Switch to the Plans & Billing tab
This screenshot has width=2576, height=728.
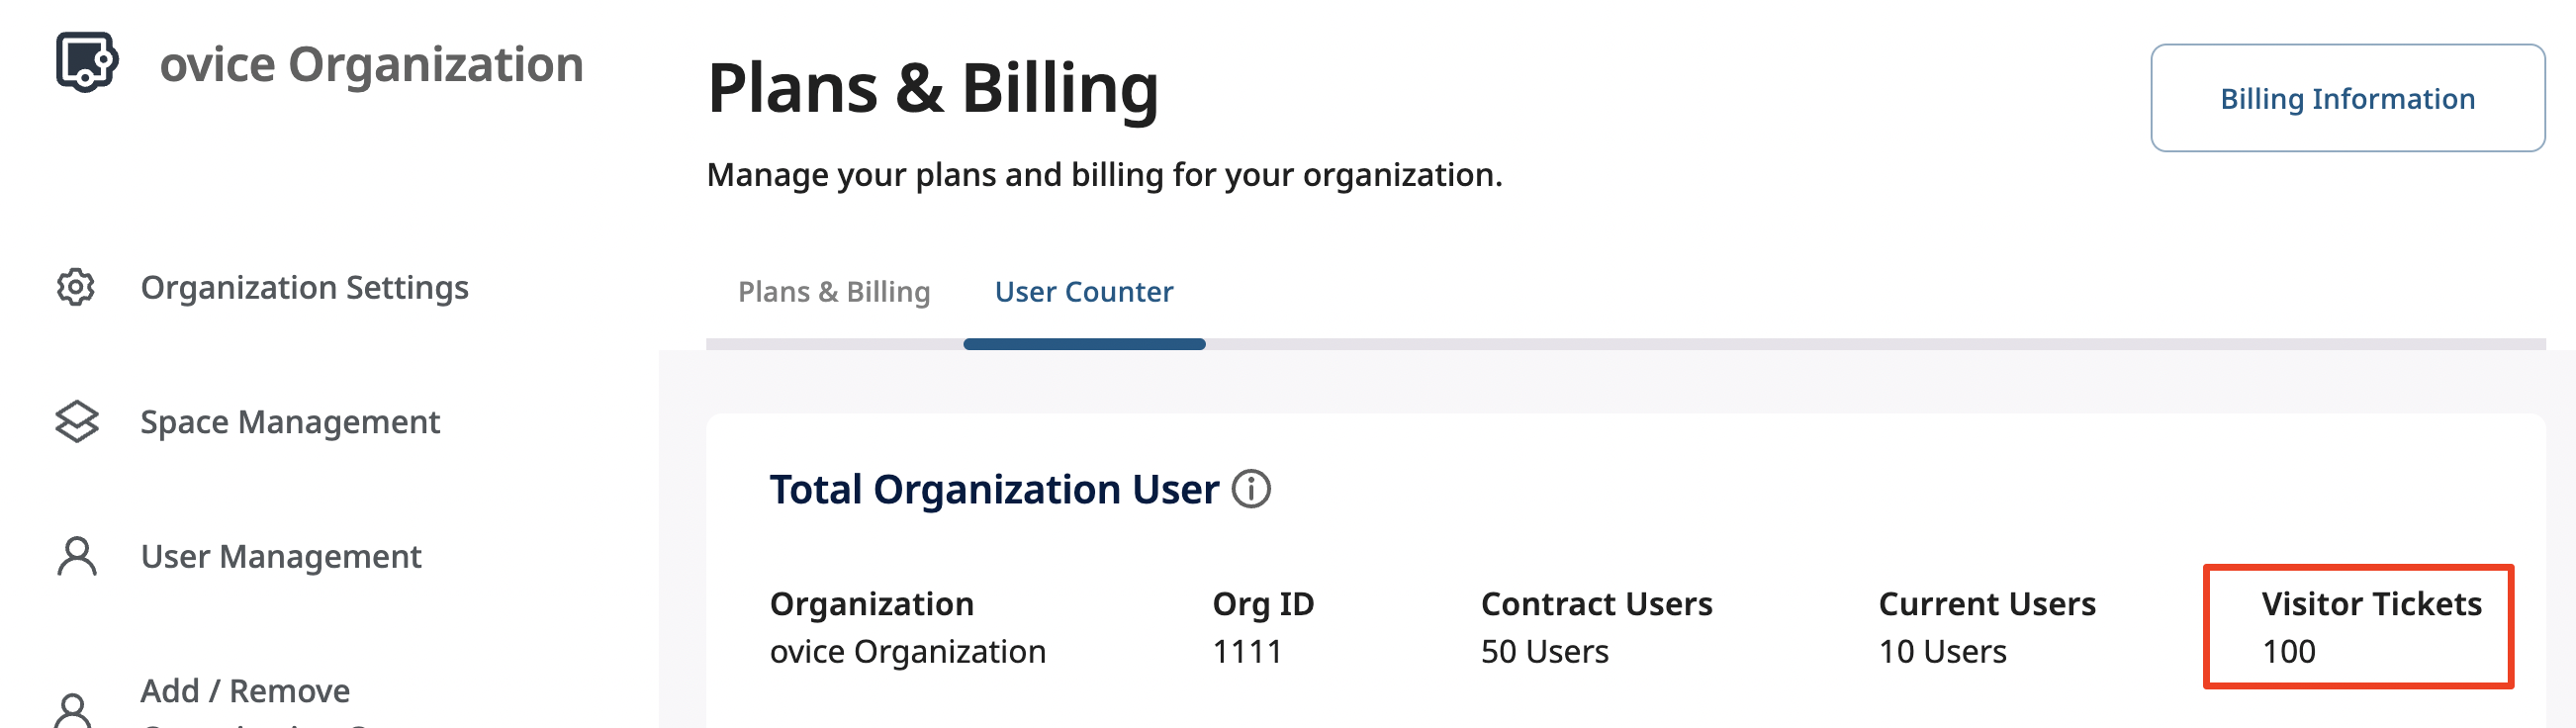pos(834,292)
